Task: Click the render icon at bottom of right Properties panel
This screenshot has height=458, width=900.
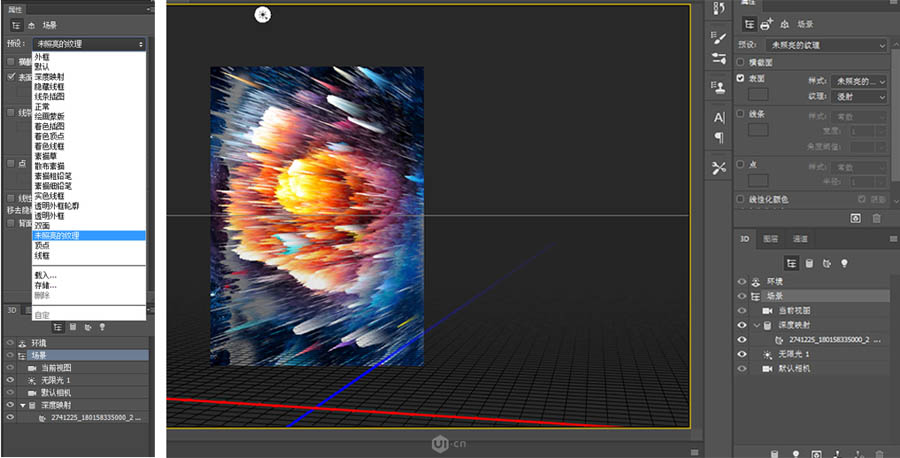Action: coord(856,217)
